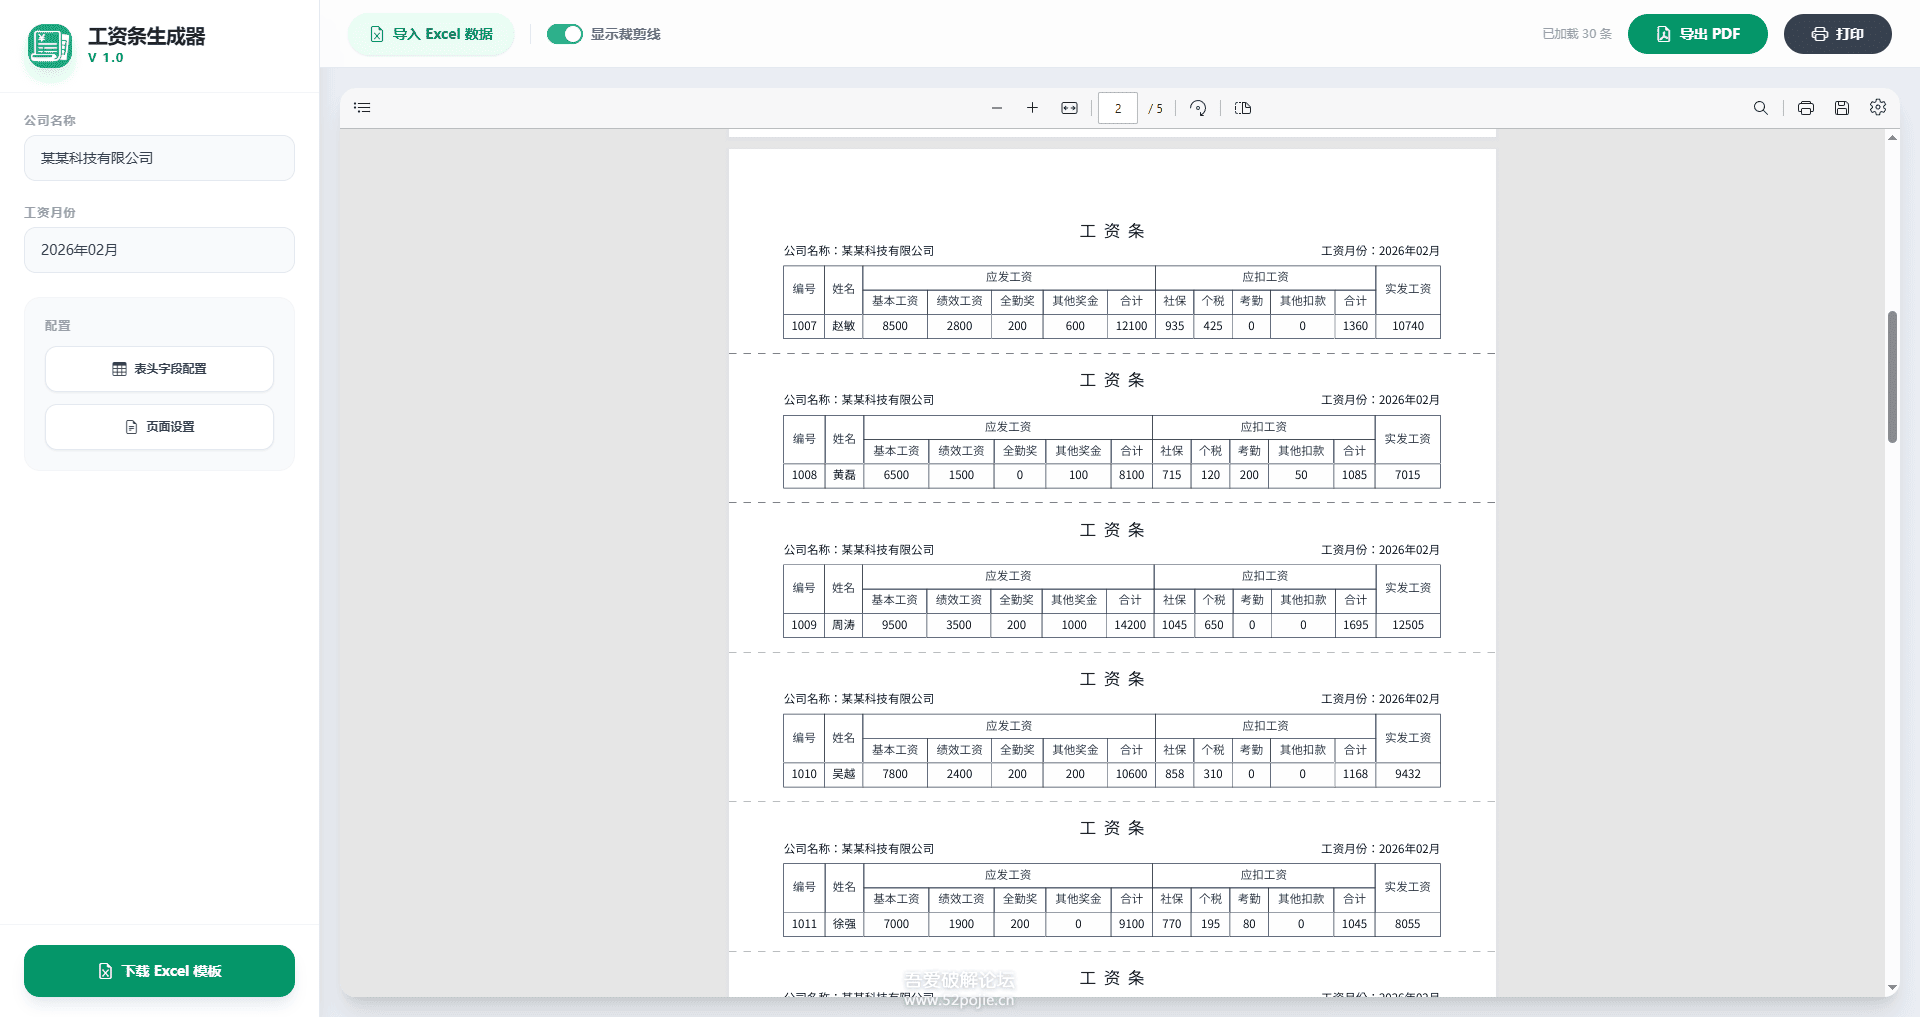Open the document sidebar thumbnail panel
This screenshot has width=1920, height=1017.
coord(361,107)
